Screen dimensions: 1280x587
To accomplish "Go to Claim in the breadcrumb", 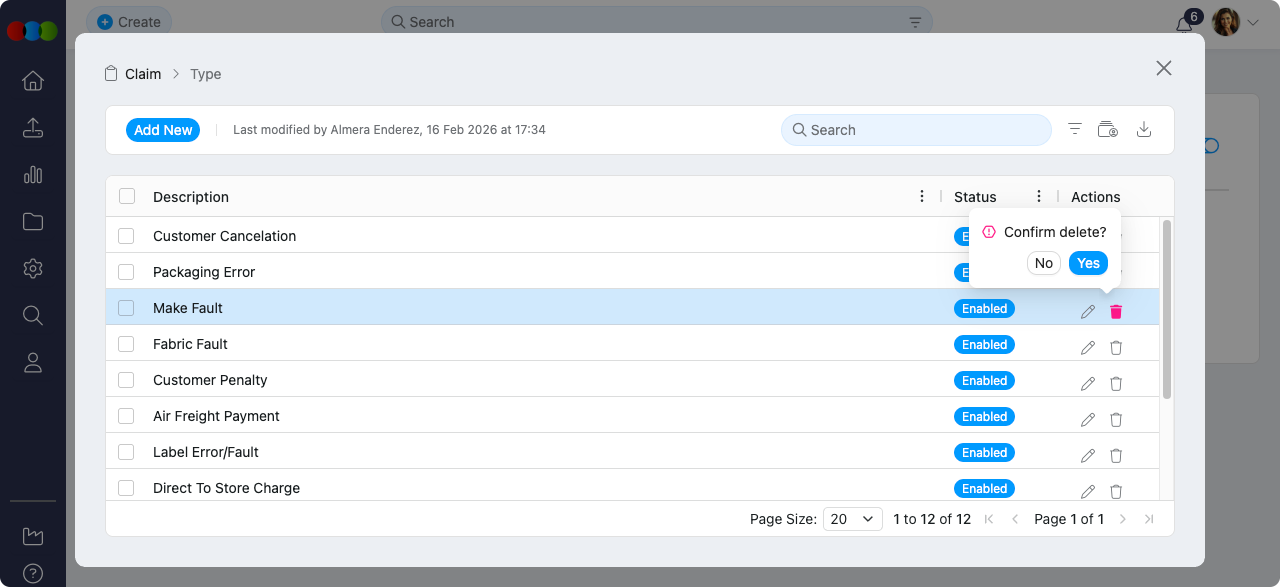I will [143, 74].
